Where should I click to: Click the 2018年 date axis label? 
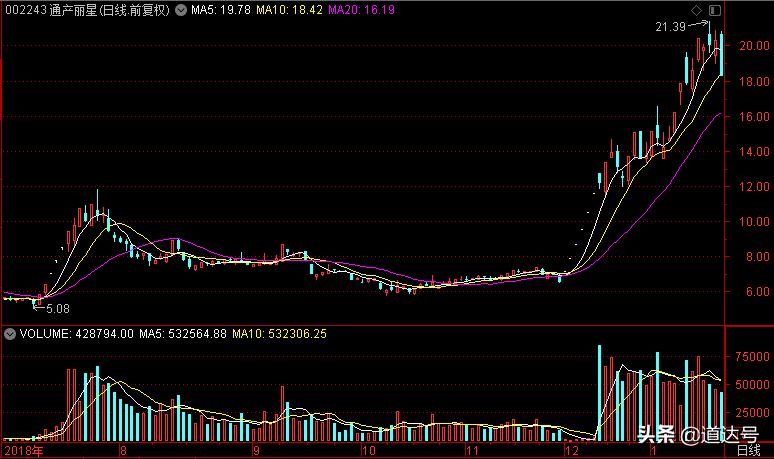click(24, 451)
